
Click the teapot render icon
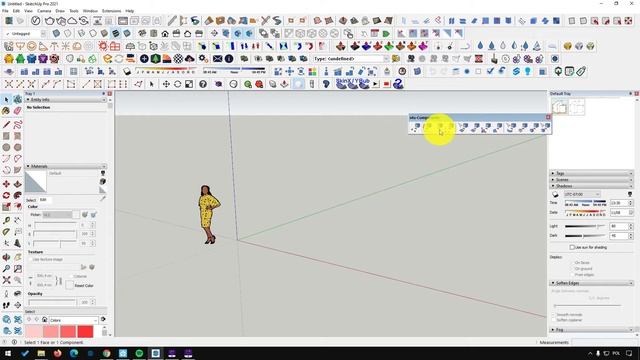49,20
